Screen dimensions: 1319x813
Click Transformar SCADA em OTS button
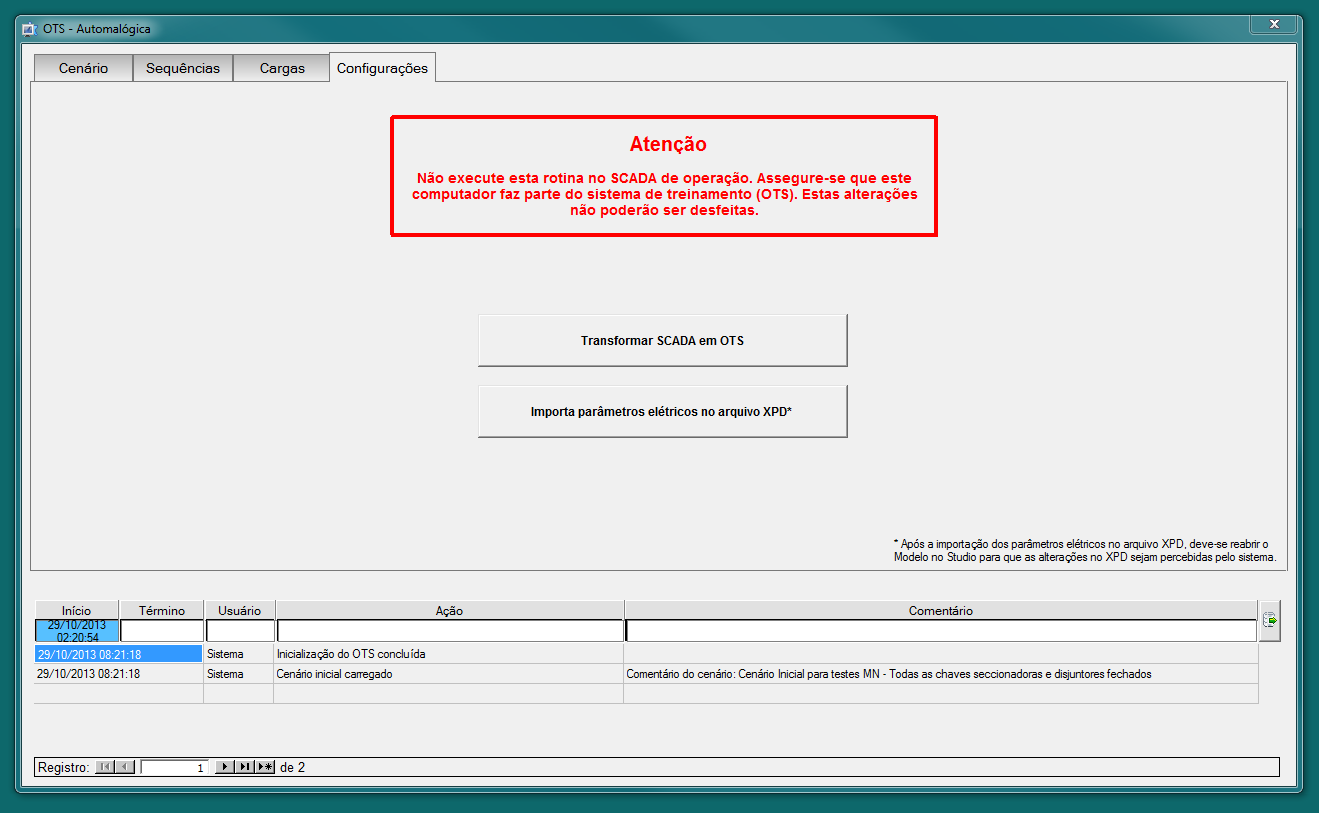(662, 340)
